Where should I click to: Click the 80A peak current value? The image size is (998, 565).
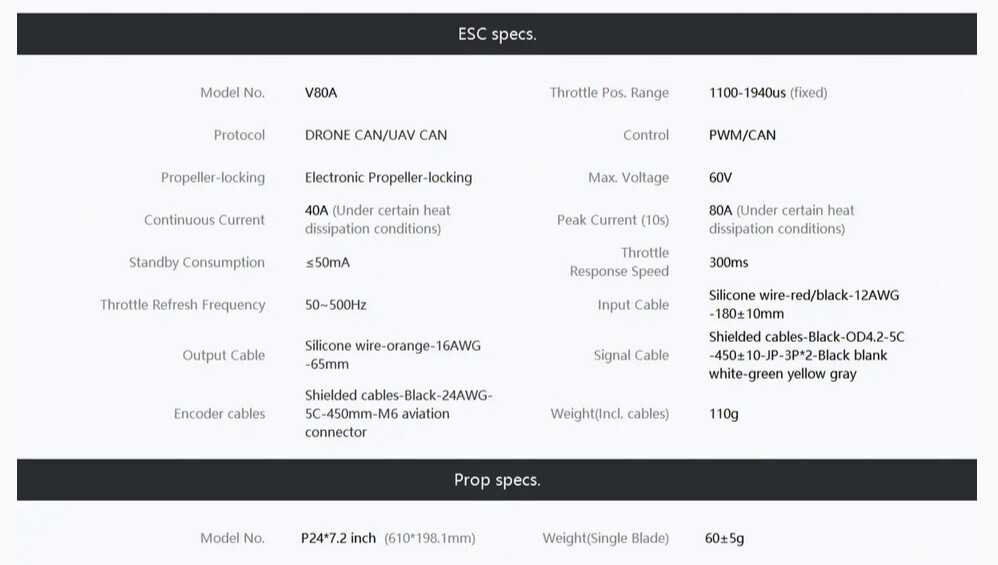click(720, 211)
